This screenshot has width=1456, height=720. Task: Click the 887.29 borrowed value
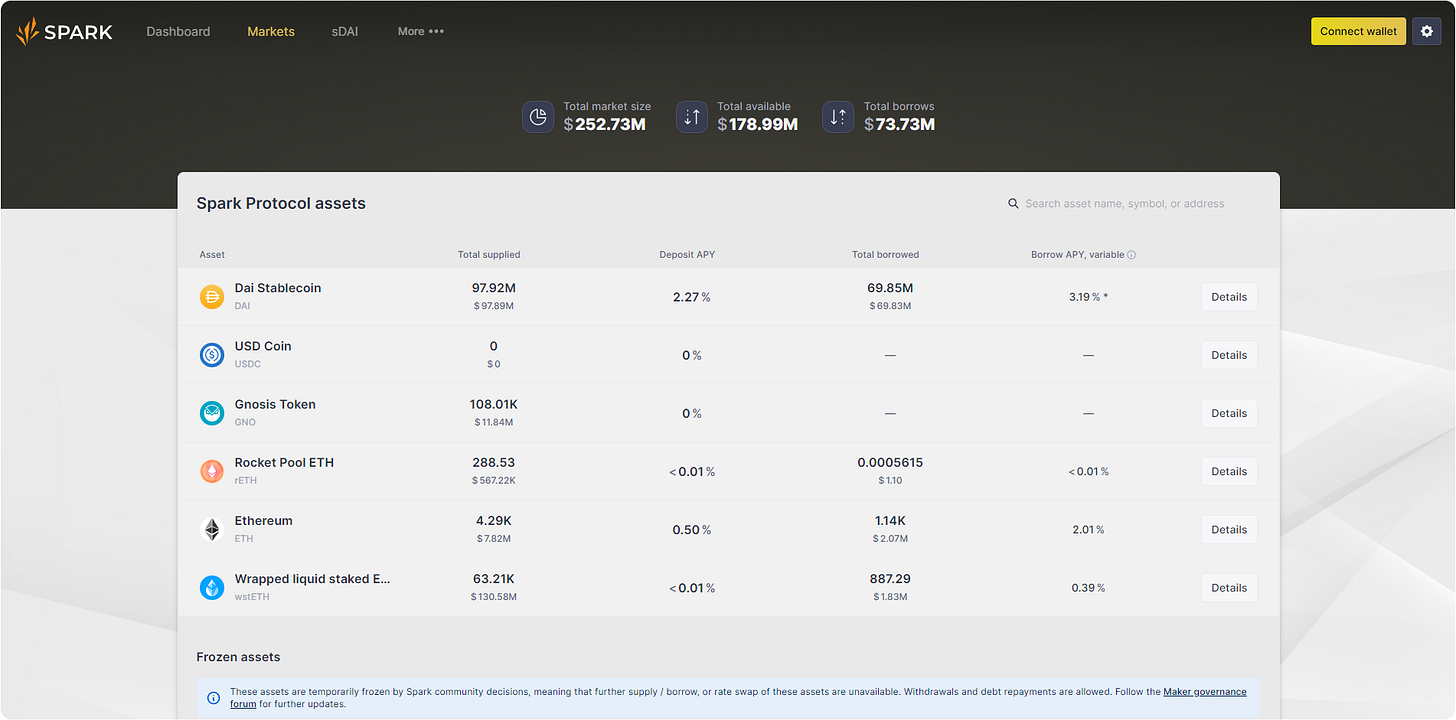pos(890,578)
